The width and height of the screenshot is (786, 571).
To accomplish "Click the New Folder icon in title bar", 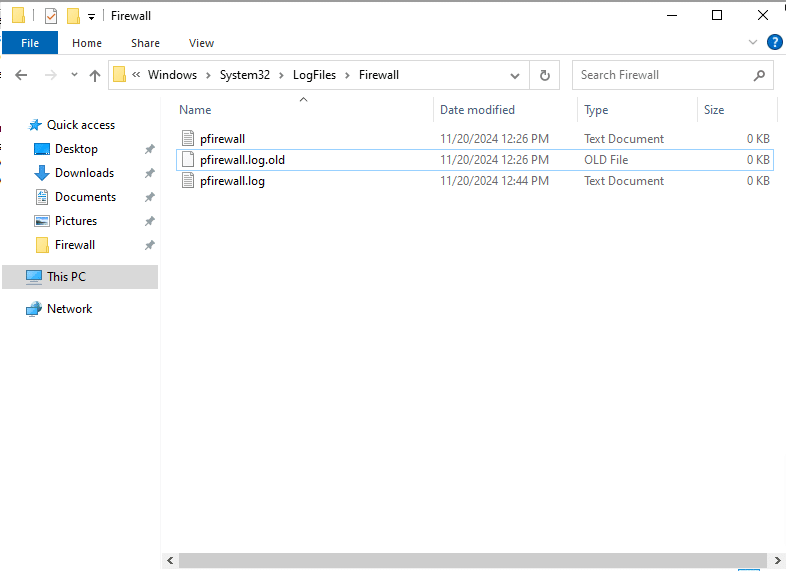I will click(x=73, y=16).
